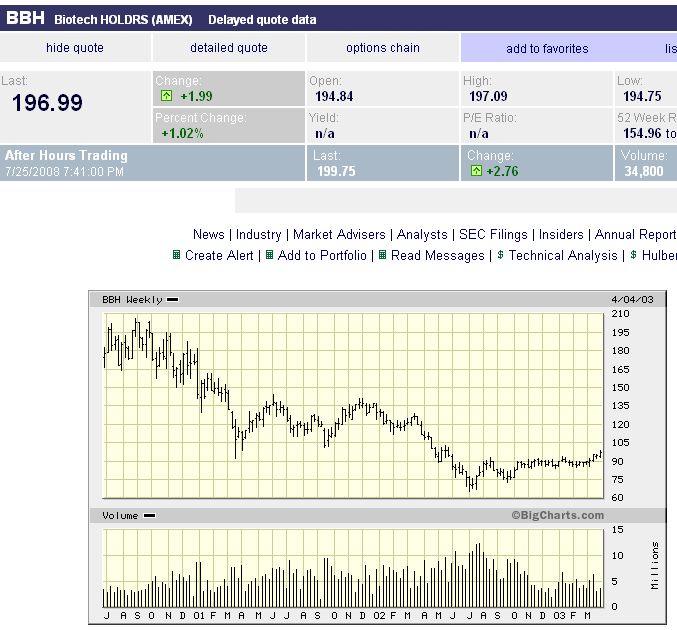This screenshot has width=677, height=630.
Task: Visit the Analysts link
Action: 422,235
